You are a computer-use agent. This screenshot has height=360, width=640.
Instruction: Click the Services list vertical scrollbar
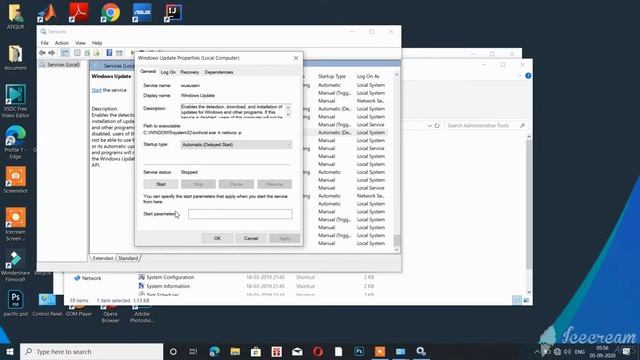[x=396, y=161]
